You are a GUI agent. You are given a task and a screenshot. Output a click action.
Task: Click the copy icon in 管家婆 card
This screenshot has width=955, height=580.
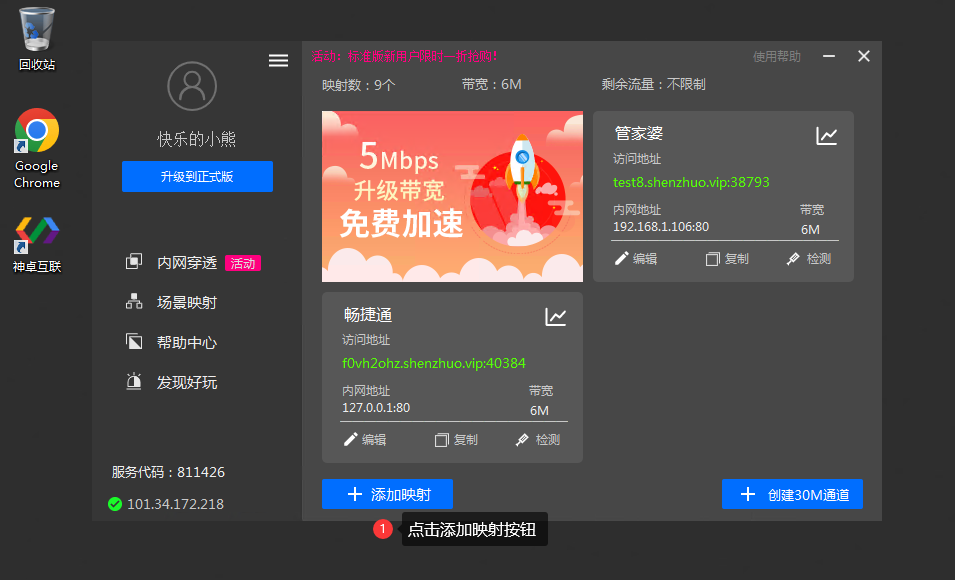[712, 259]
